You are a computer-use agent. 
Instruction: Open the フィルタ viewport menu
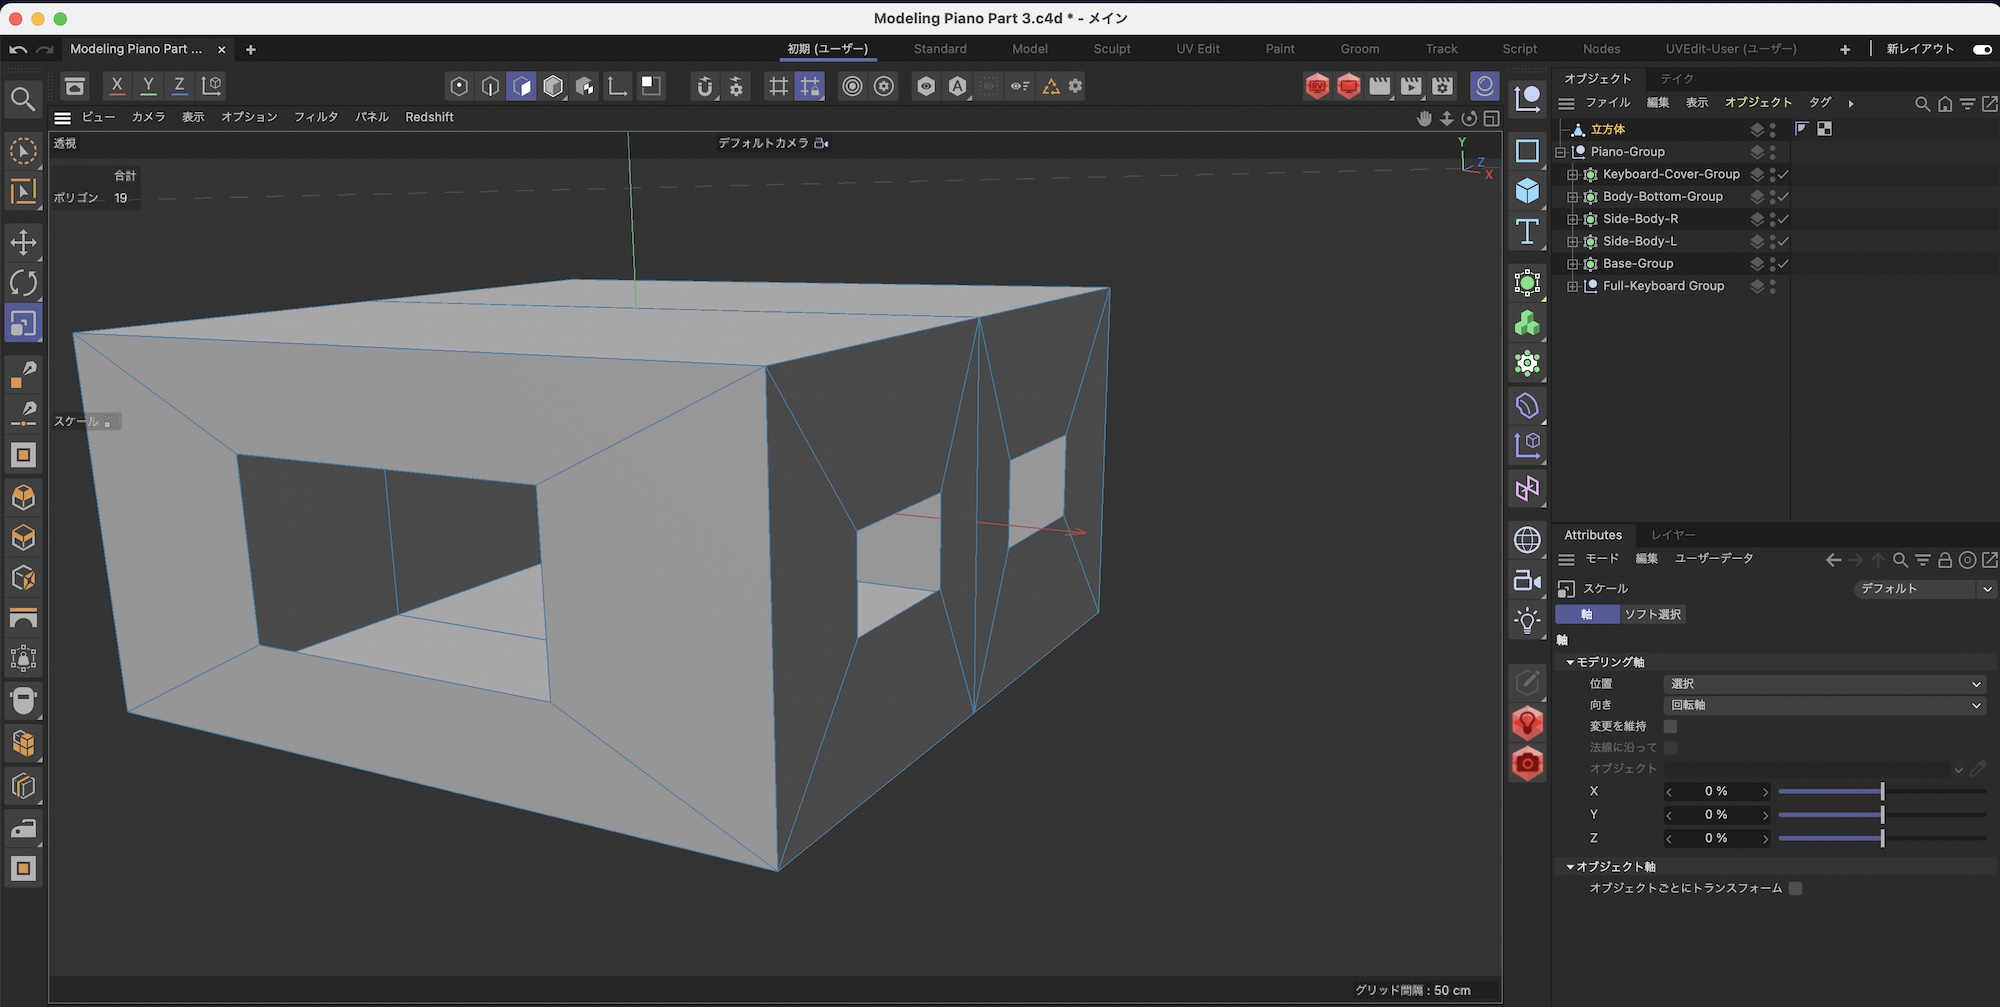(x=316, y=117)
